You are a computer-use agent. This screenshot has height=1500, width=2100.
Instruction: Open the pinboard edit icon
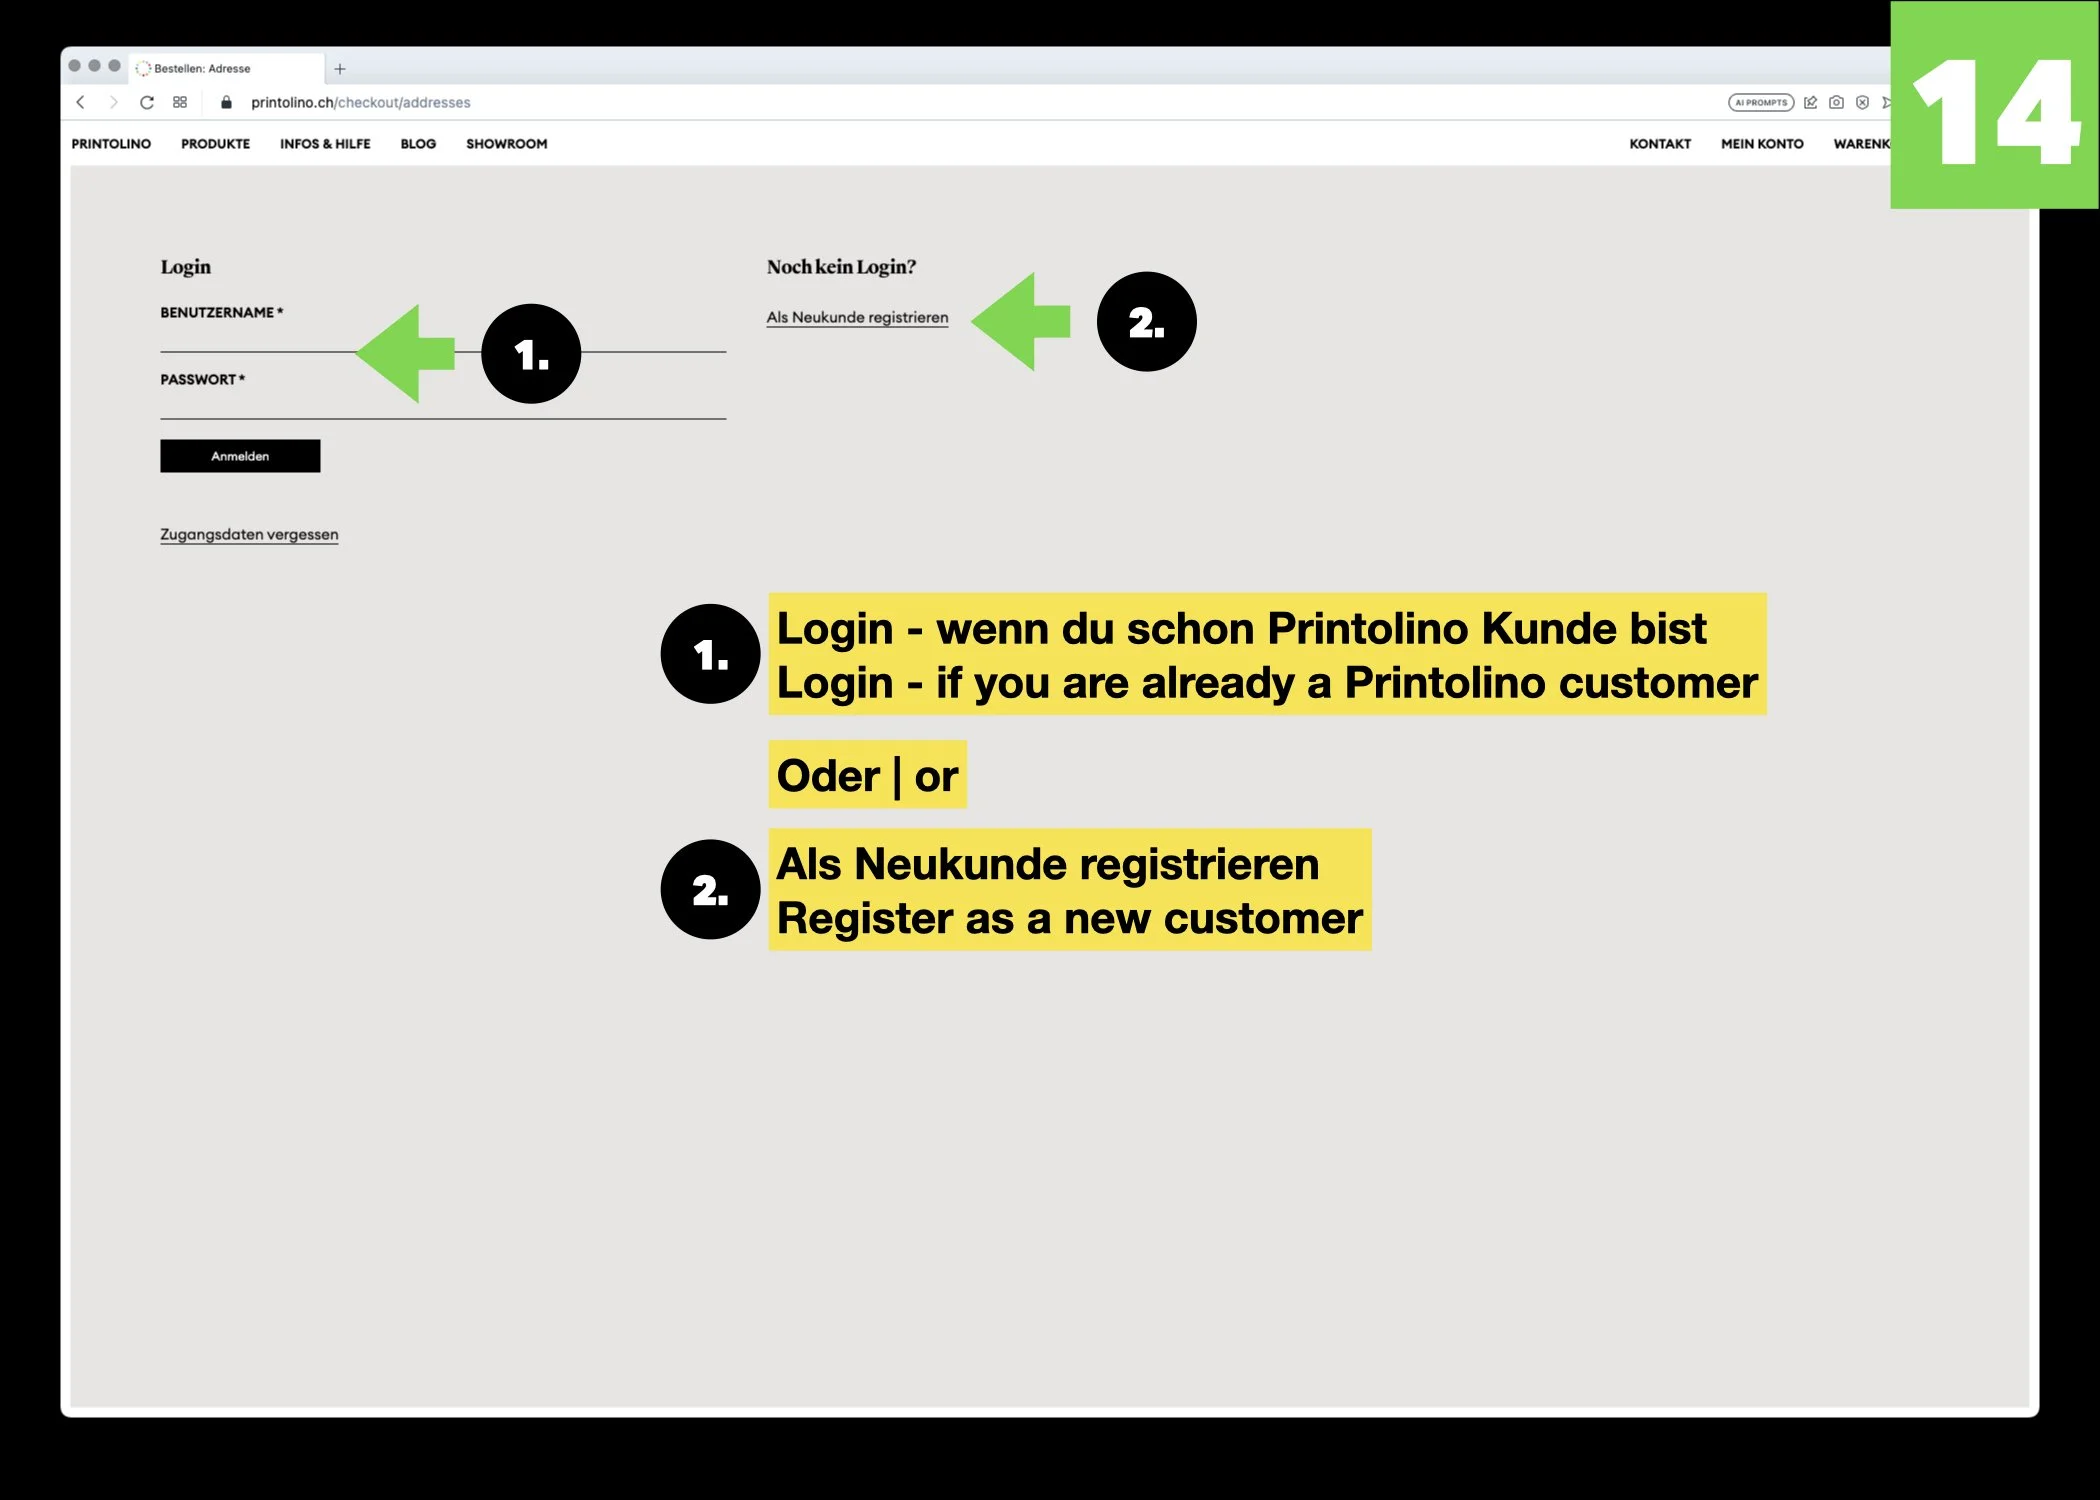(x=1810, y=102)
